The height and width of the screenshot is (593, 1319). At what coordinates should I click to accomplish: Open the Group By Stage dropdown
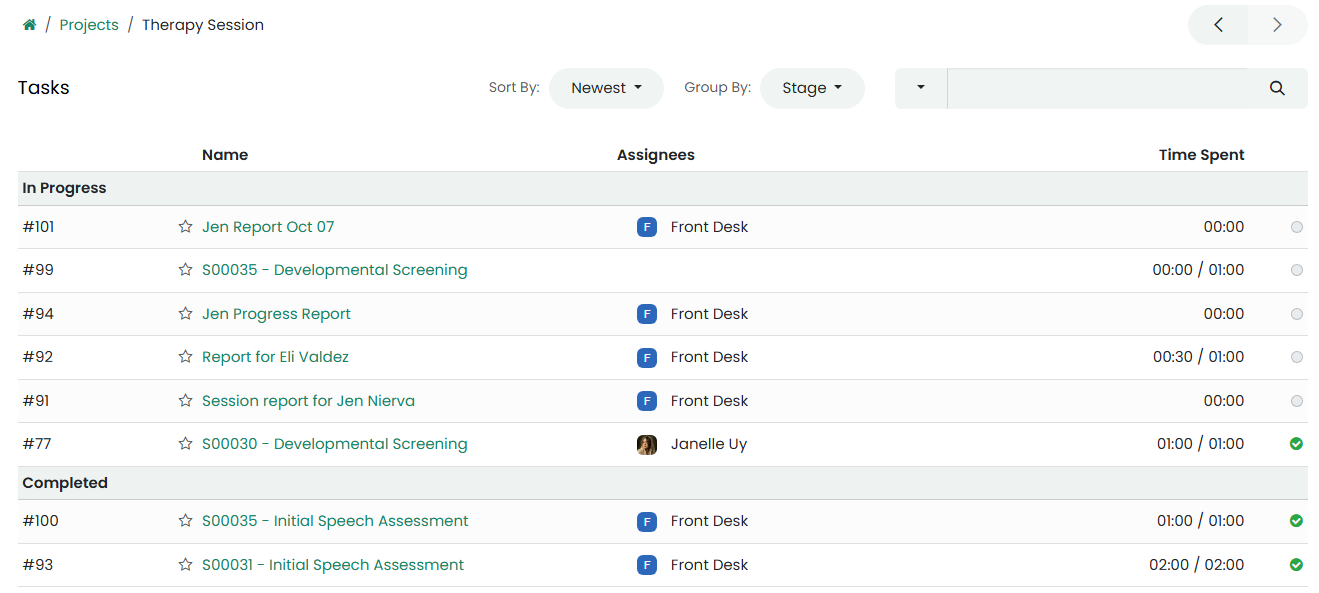coord(812,88)
